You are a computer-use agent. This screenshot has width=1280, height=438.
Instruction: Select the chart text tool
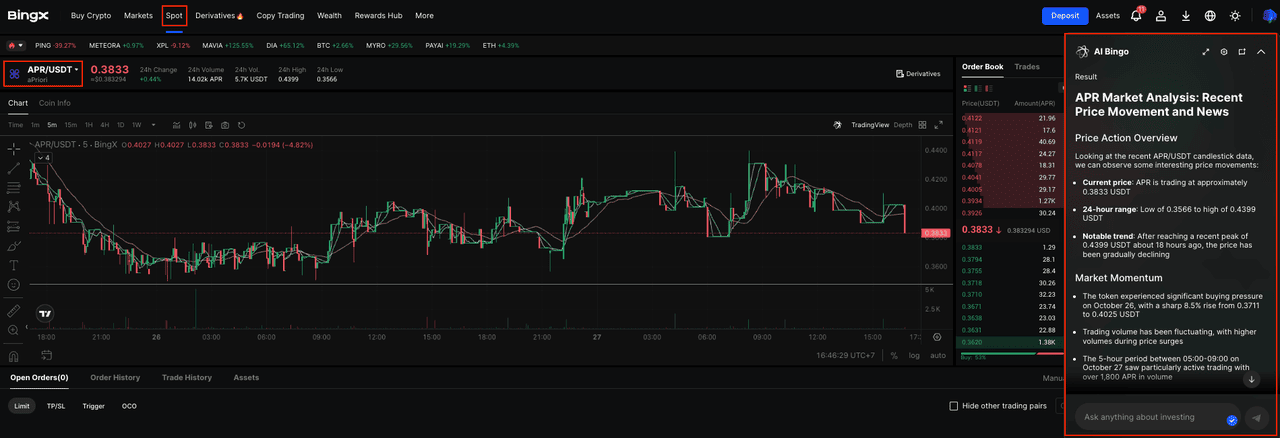pos(14,265)
